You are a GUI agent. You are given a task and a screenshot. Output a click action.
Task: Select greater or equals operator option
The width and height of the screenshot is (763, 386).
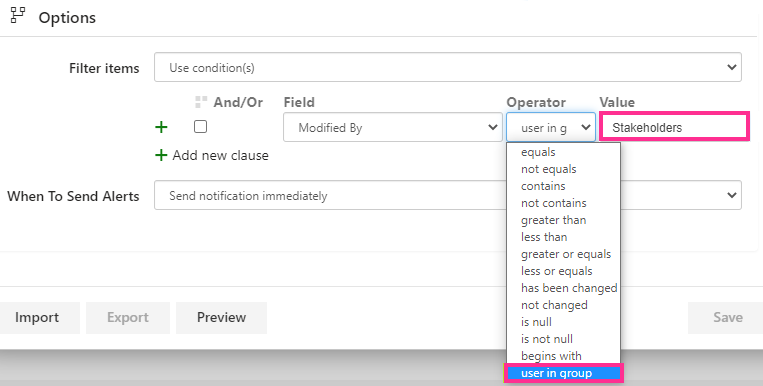pos(563,255)
